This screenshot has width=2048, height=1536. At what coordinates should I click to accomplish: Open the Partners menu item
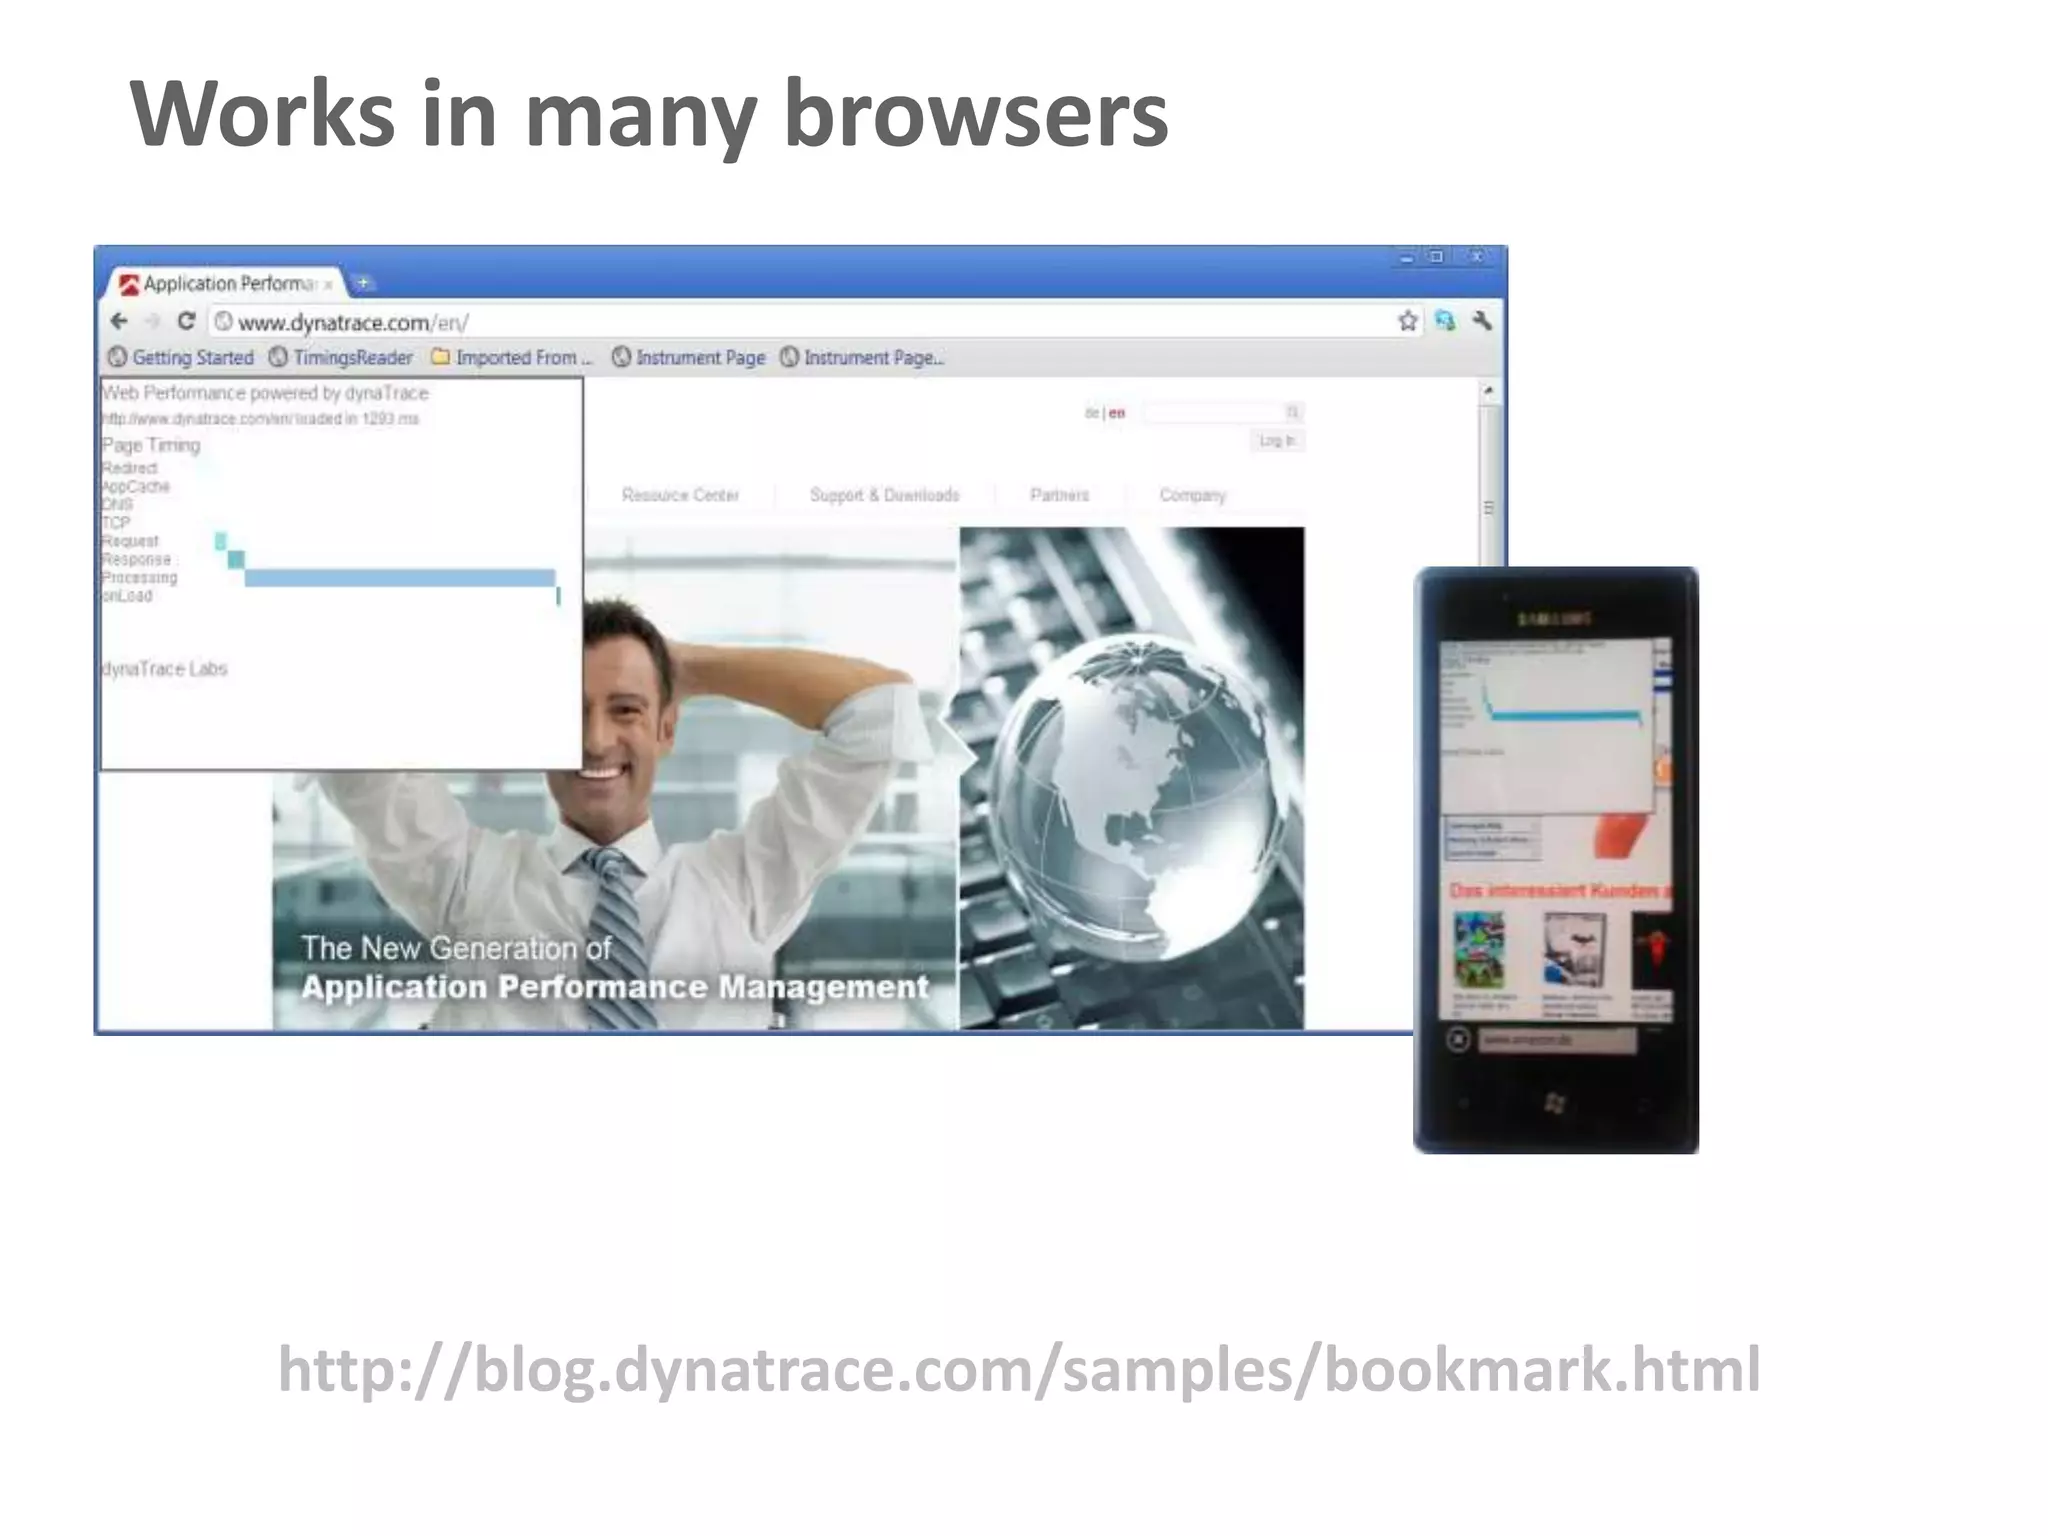pos(1059,495)
